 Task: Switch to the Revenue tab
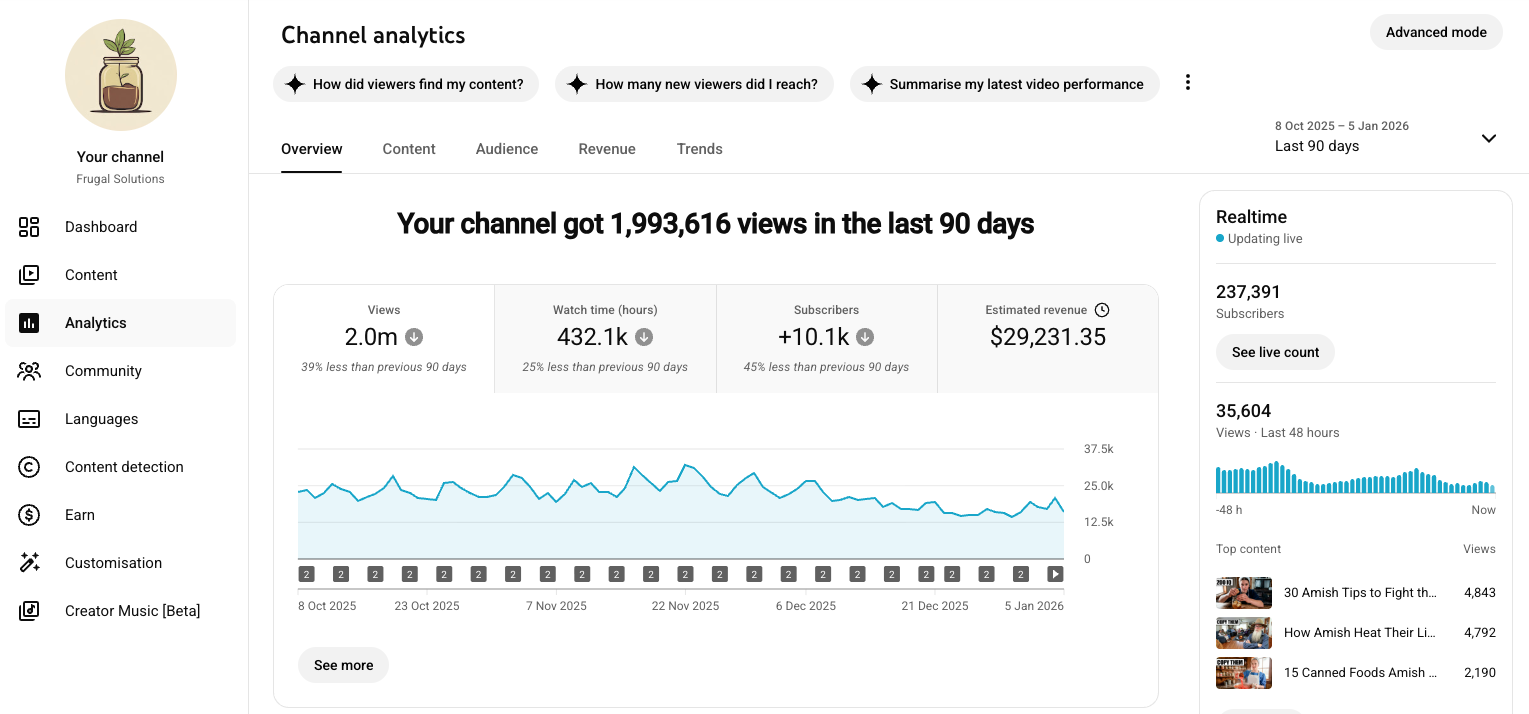(x=607, y=149)
